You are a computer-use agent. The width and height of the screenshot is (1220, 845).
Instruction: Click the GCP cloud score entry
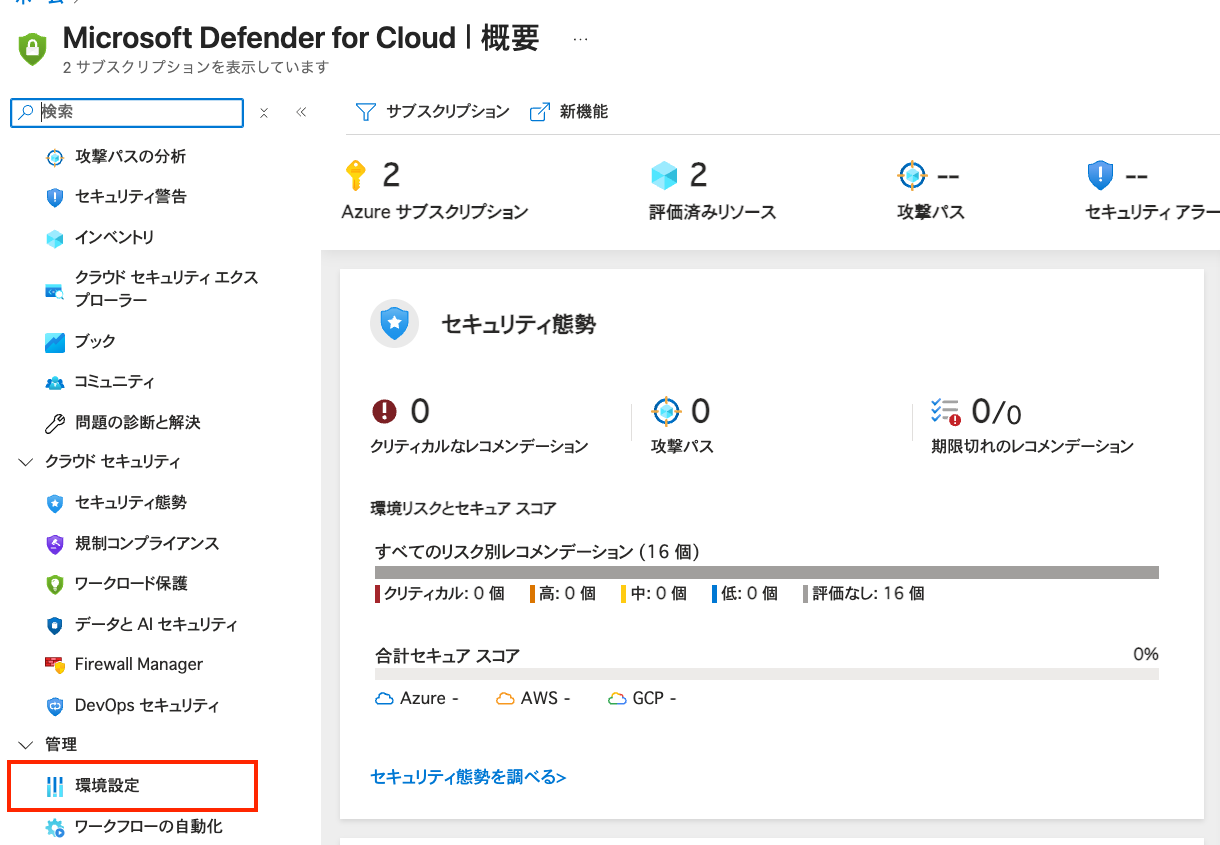(642, 699)
